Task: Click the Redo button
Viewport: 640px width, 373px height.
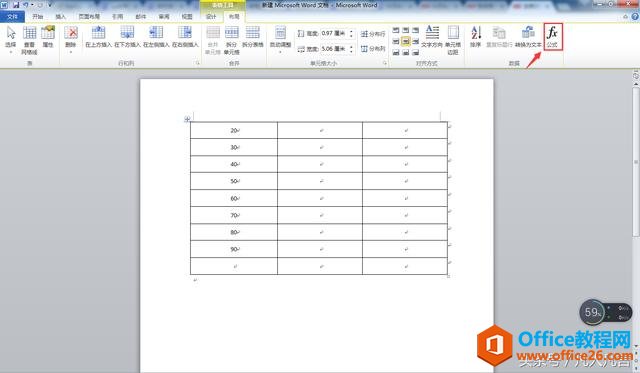Action: click(40, 5)
